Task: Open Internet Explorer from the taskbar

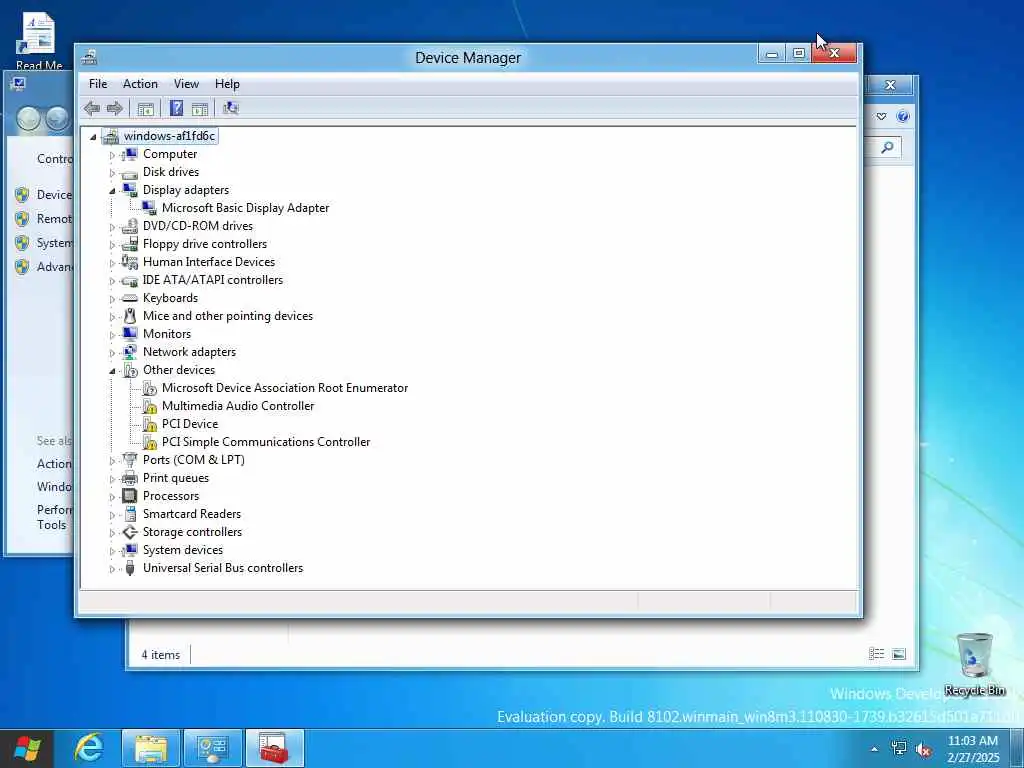Action: (x=88, y=748)
